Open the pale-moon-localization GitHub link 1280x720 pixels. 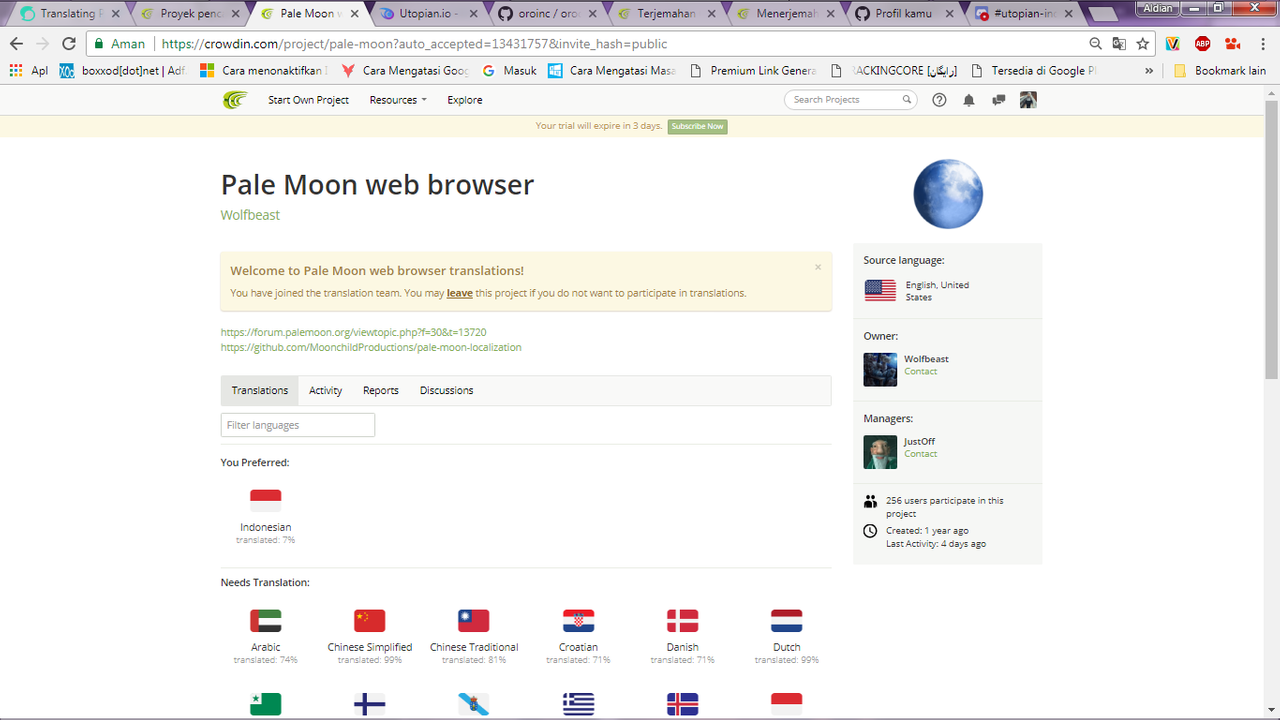[371, 347]
